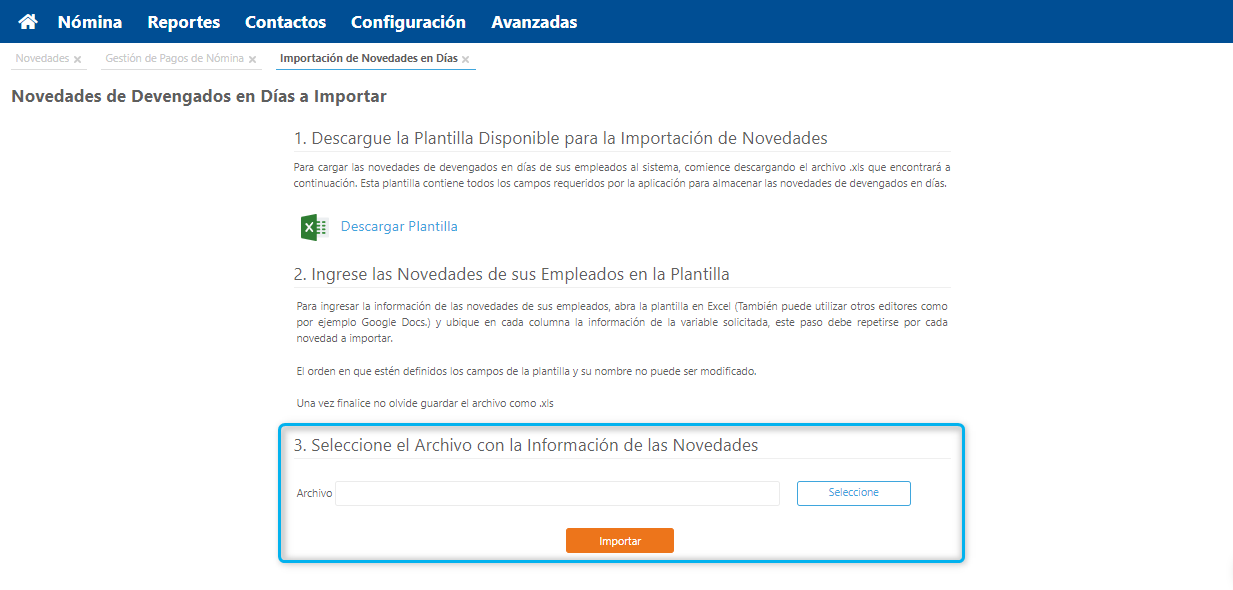
Task: Open the Contactos menu
Action: click(285, 21)
